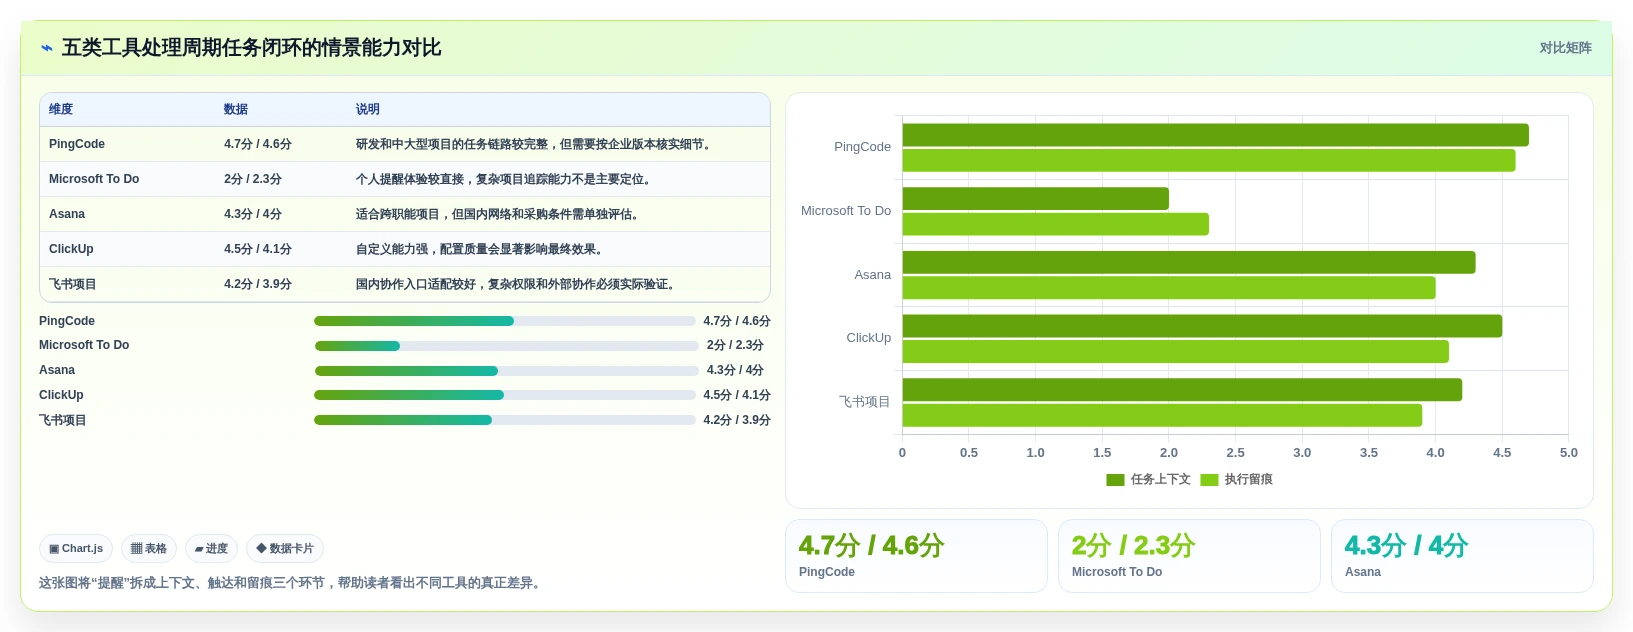Click the Microsoft To Do progress bar
Image resolution: width=1633 pixels, height=632 pixels.
pyautogui.click(x=506, y=346)
